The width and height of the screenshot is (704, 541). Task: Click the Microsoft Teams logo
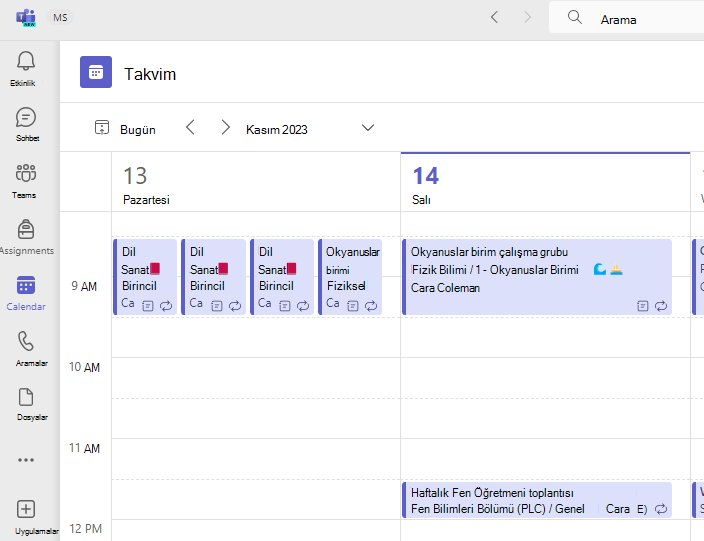[x=26, y=18]
